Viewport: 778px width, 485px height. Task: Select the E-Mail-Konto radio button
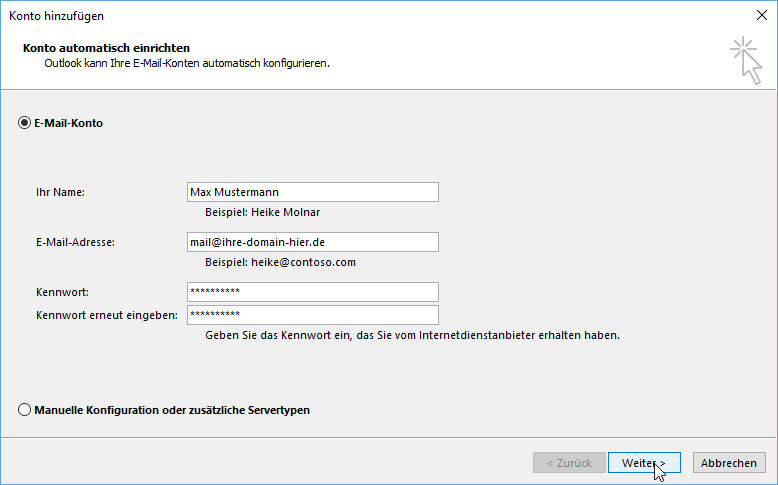tap(24, 124)
